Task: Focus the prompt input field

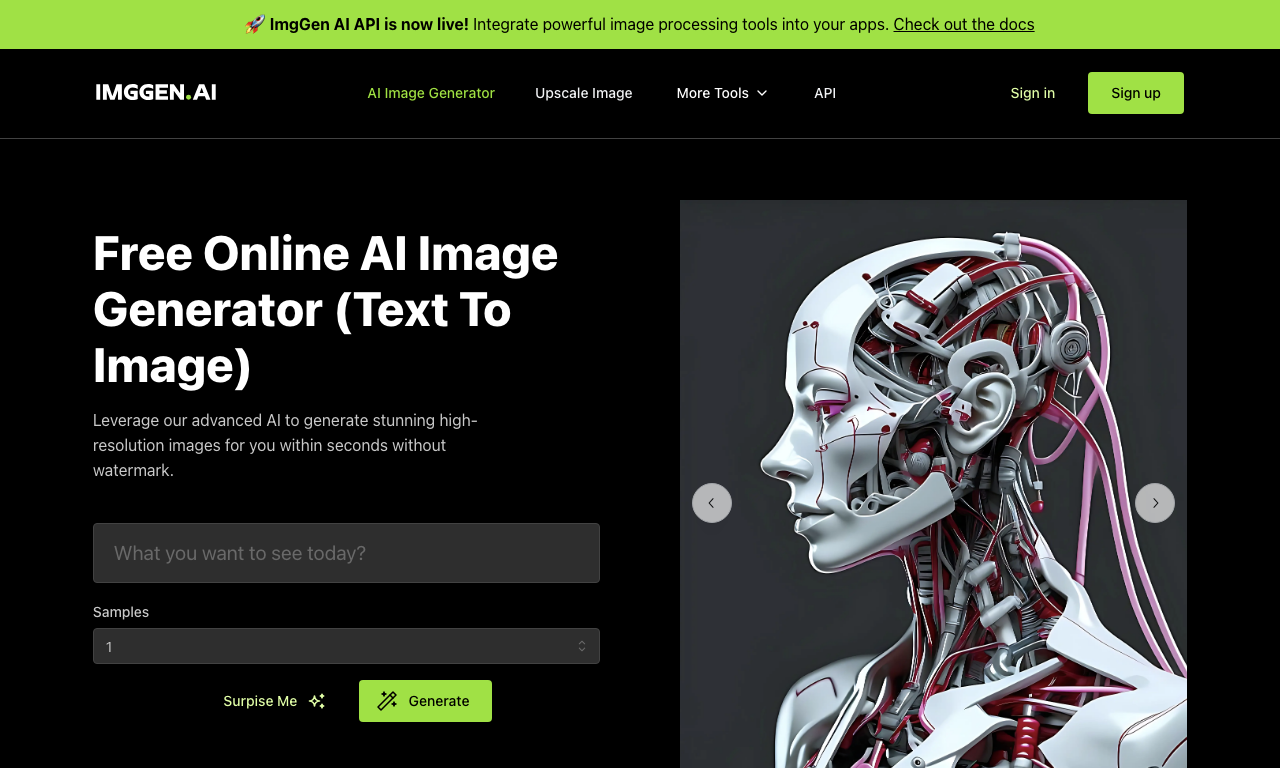Action: (x=346, y=553)
